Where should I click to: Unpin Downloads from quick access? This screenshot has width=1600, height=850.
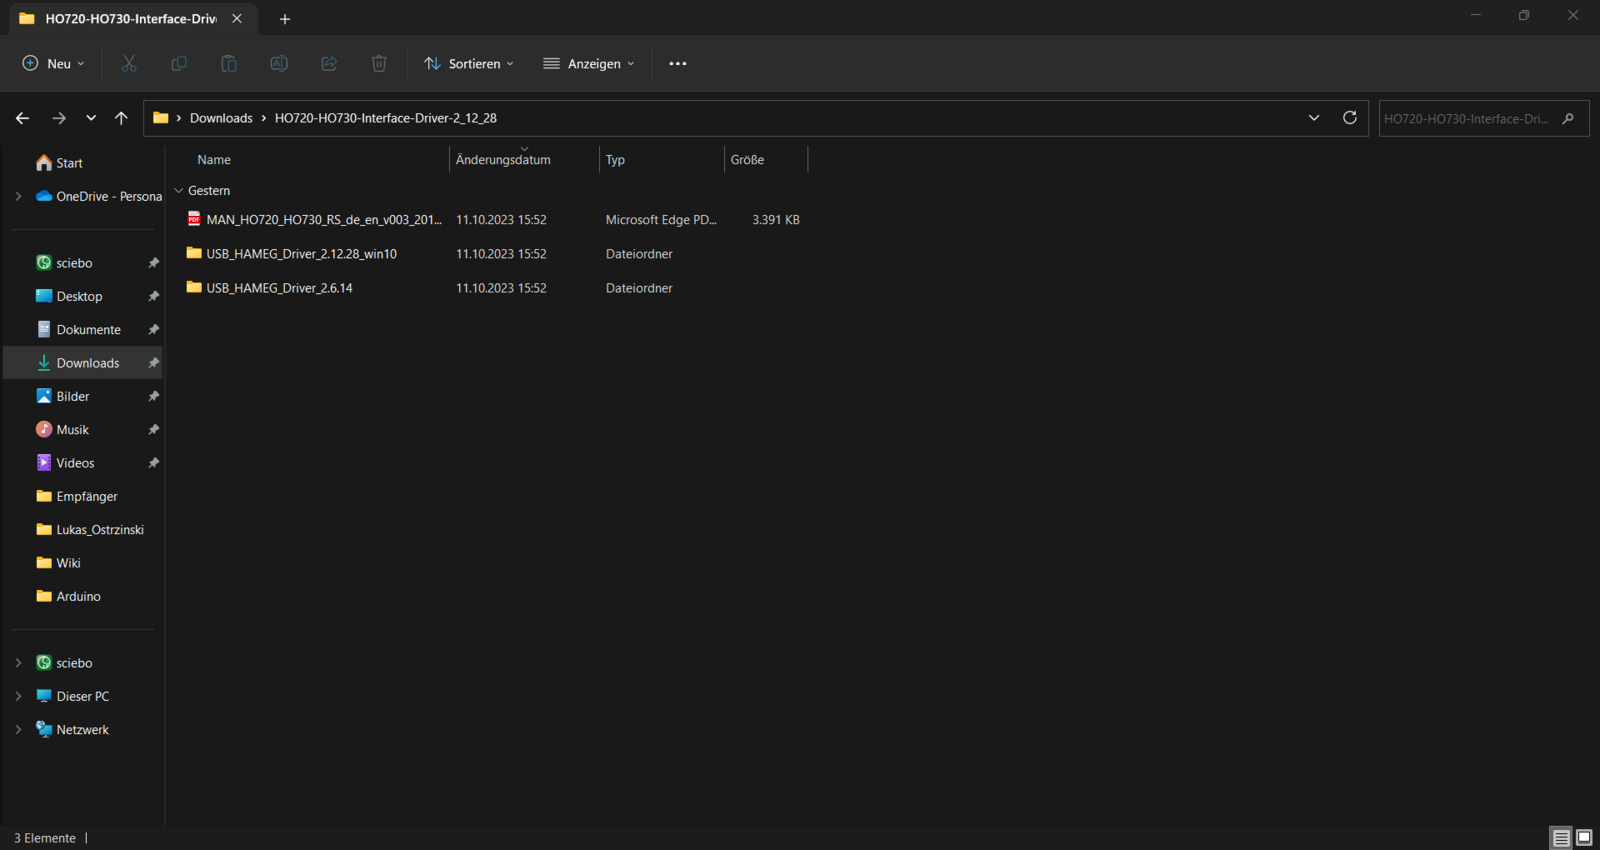153,363
